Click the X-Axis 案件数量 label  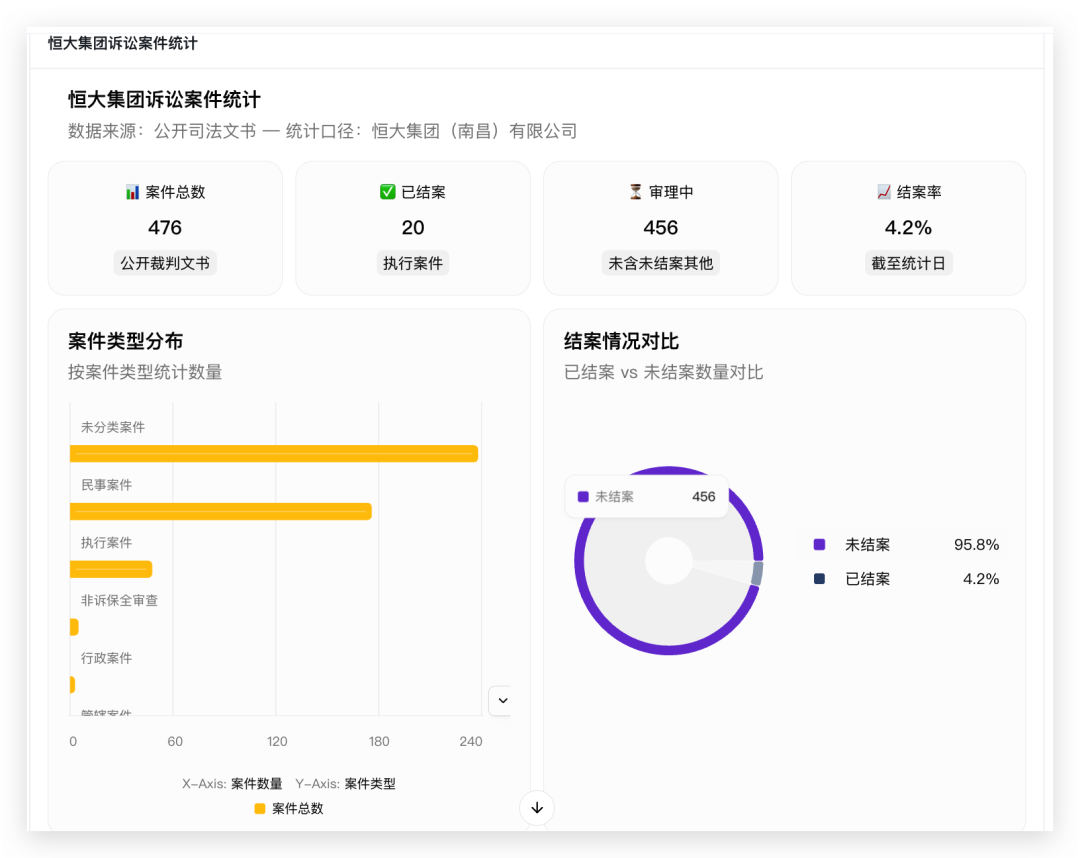(x=232, y=784)
